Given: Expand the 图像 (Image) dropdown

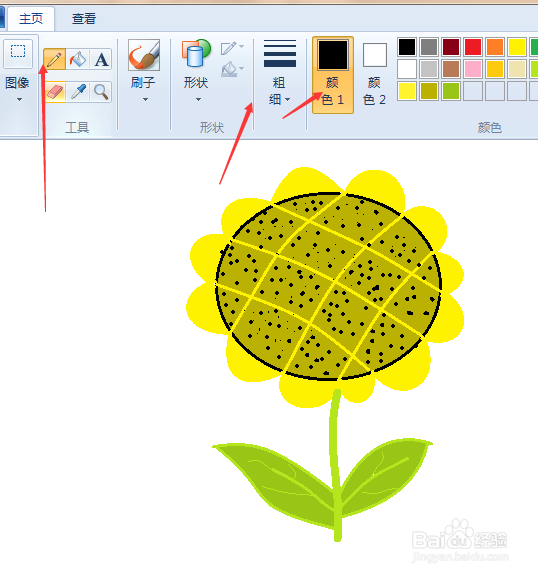Looking at the screenshot, I should pos(19,100).
